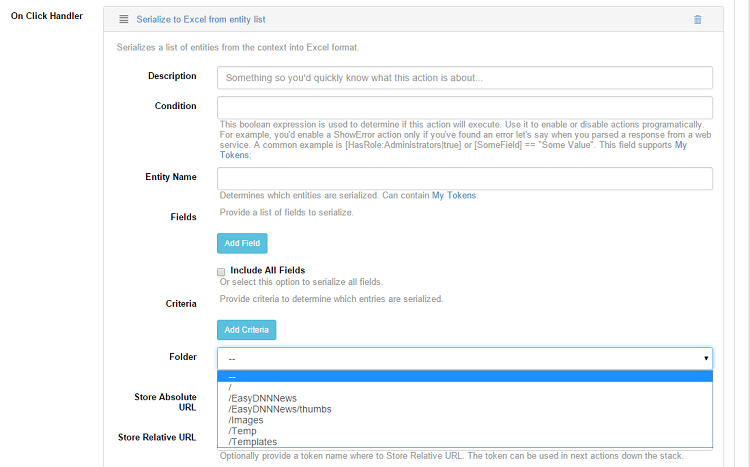Choose the root / folder option
The image size is (750, 467).
465,387
